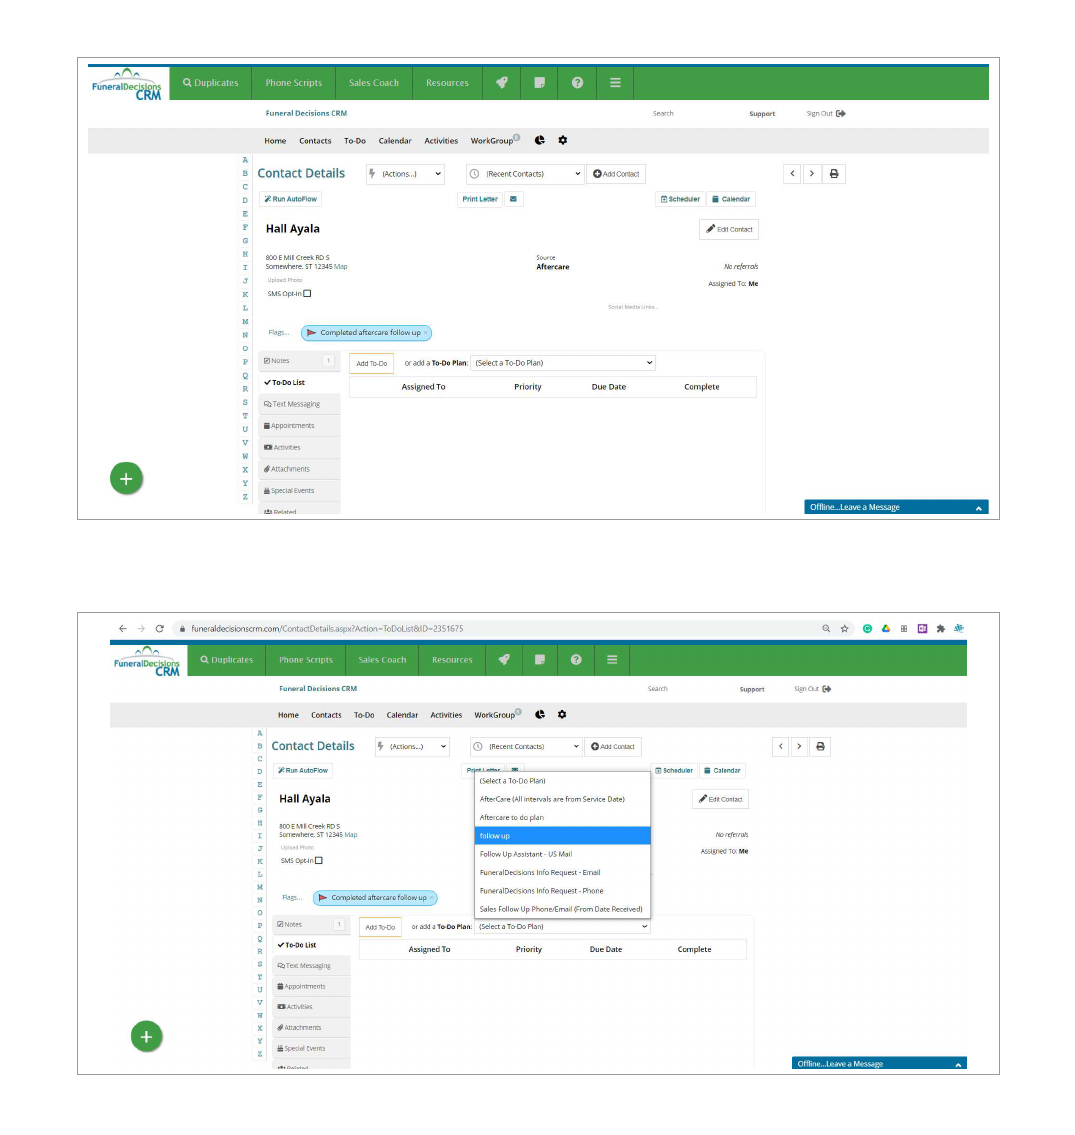Click the Edit Contact button in the upper screenshot
1075x1135 pixels.
pos(729,230)
